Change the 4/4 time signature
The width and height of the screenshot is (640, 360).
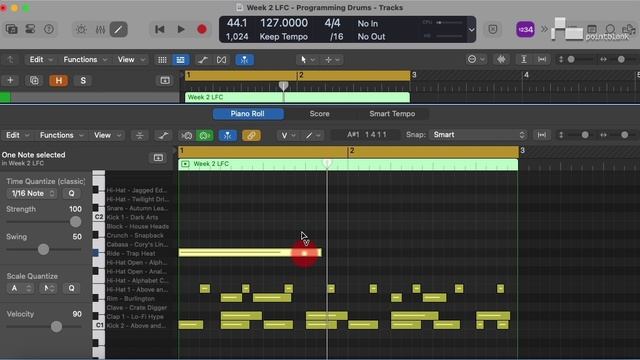coord(333,23)
